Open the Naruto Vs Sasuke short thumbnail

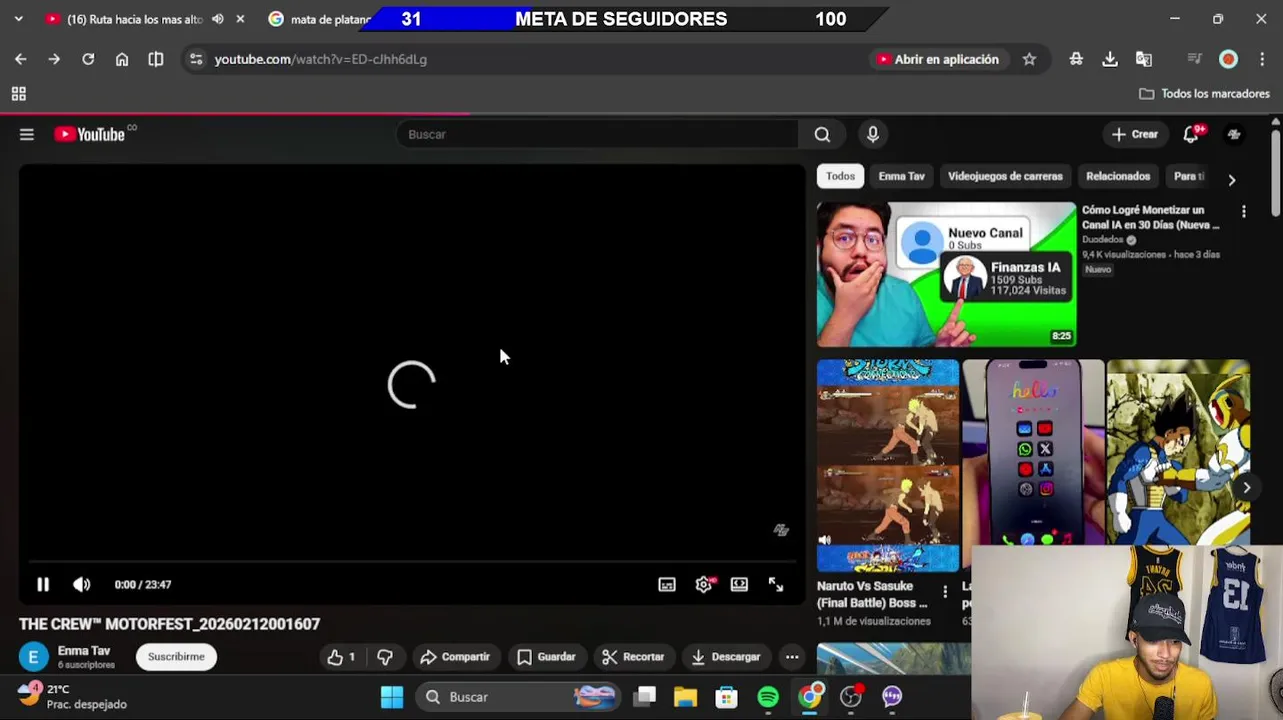pos(888,466)
